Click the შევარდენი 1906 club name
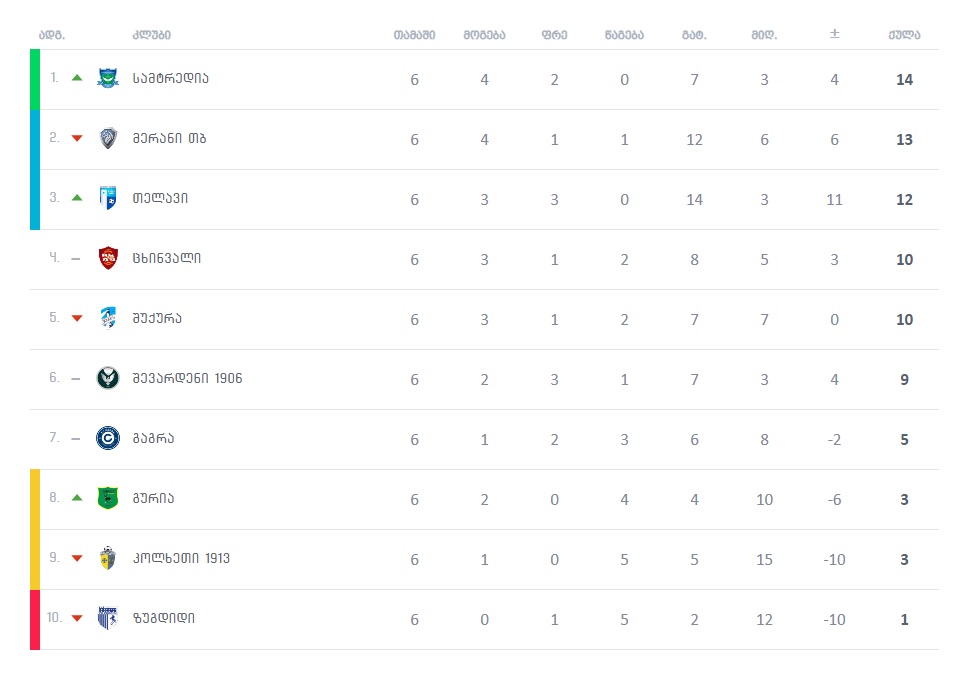This screenshot has width=975, height=686. (187, 378)
